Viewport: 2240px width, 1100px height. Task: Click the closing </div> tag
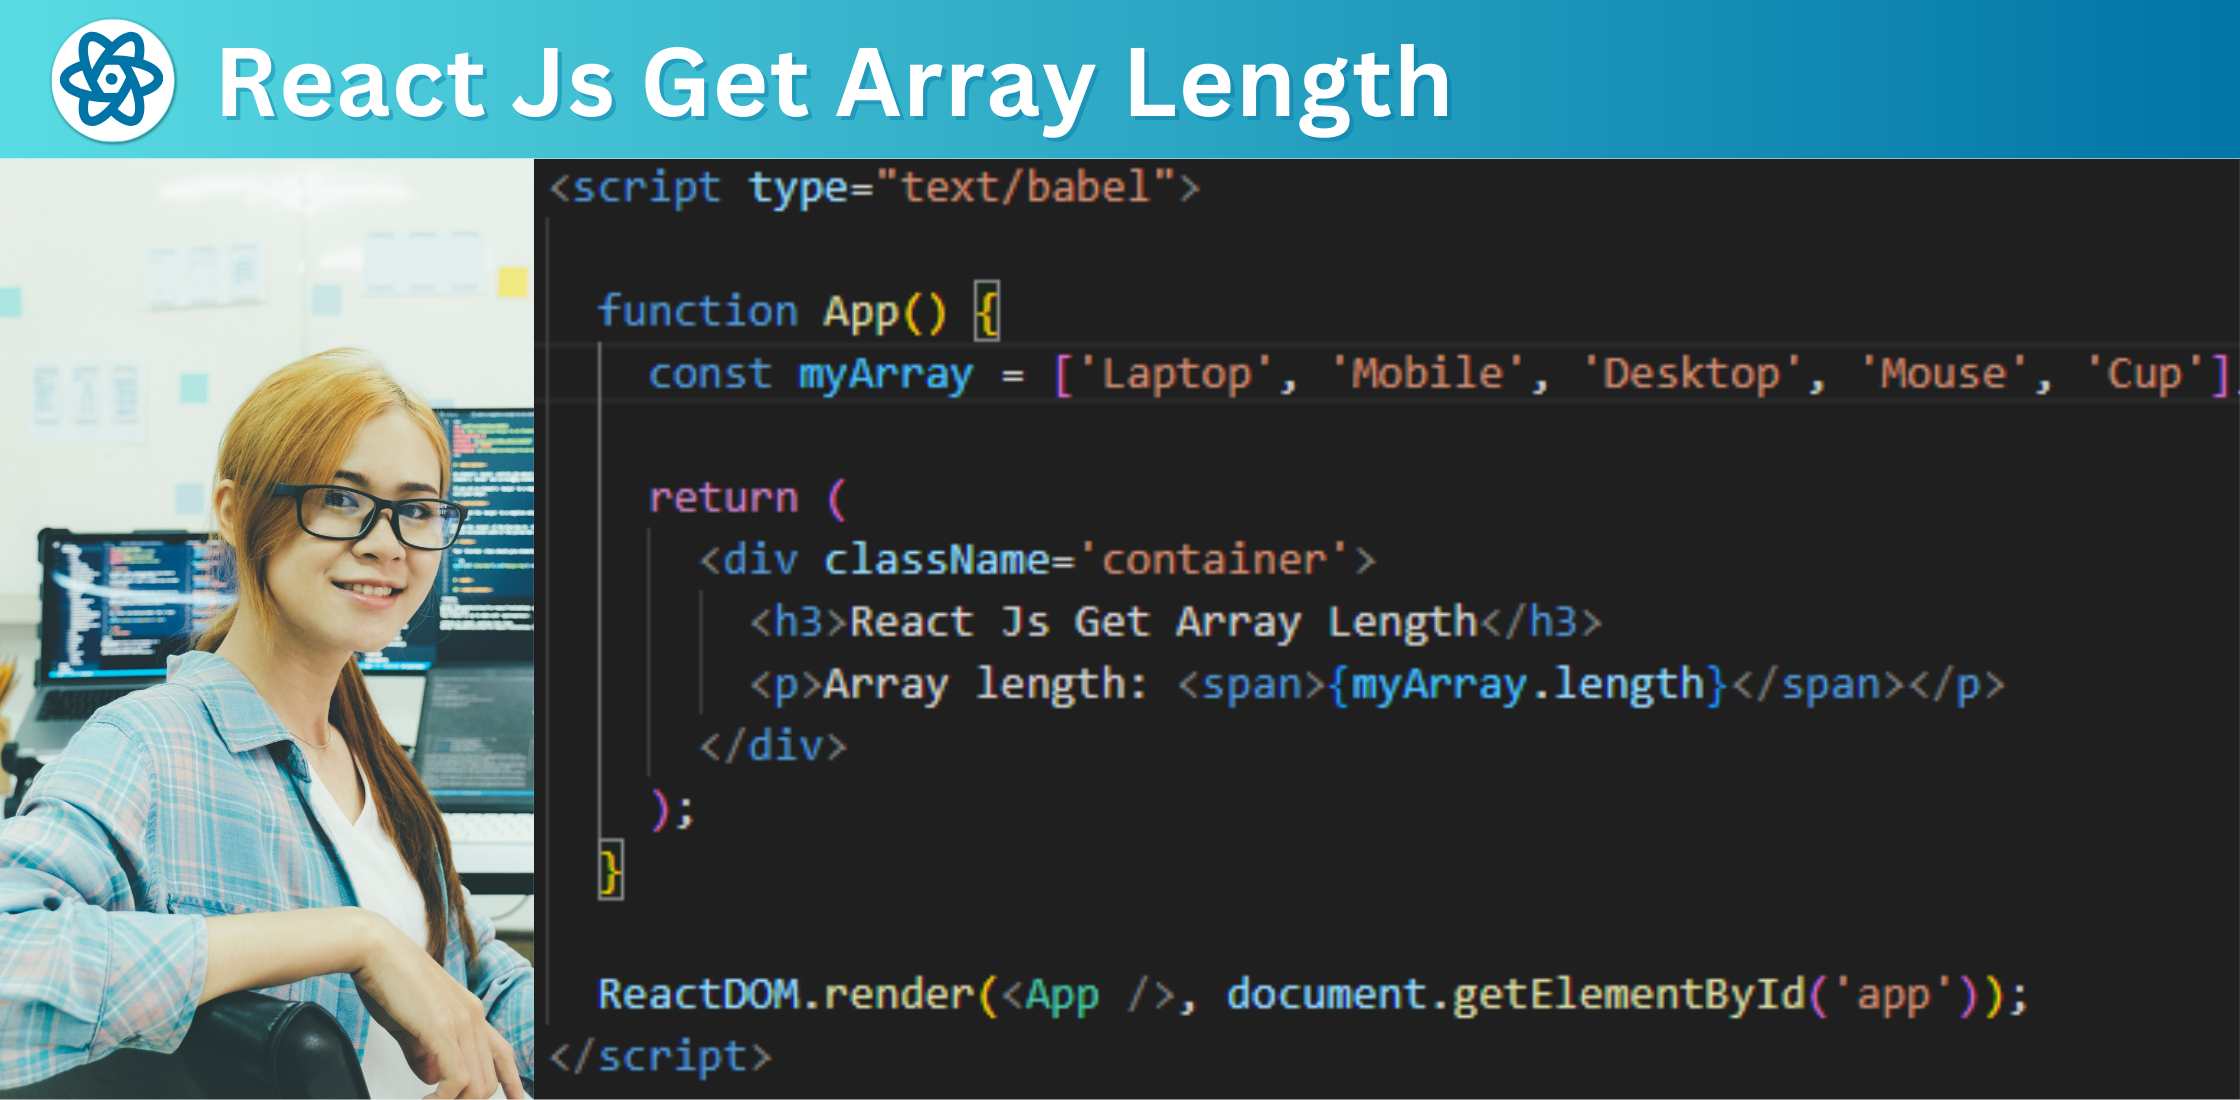coord(772,746)
